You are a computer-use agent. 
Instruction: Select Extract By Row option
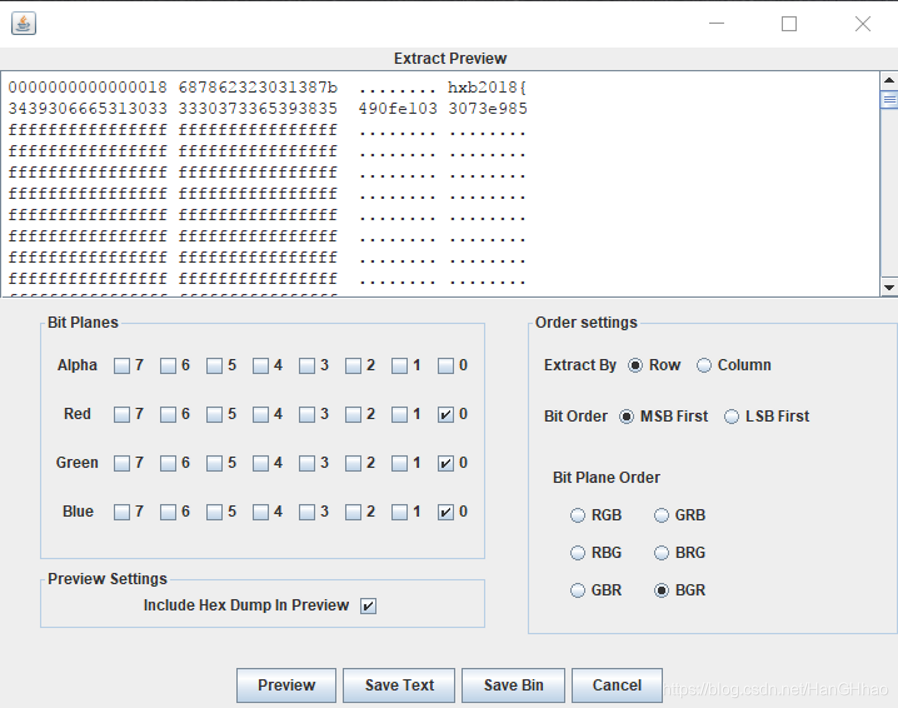click(635, 365)
